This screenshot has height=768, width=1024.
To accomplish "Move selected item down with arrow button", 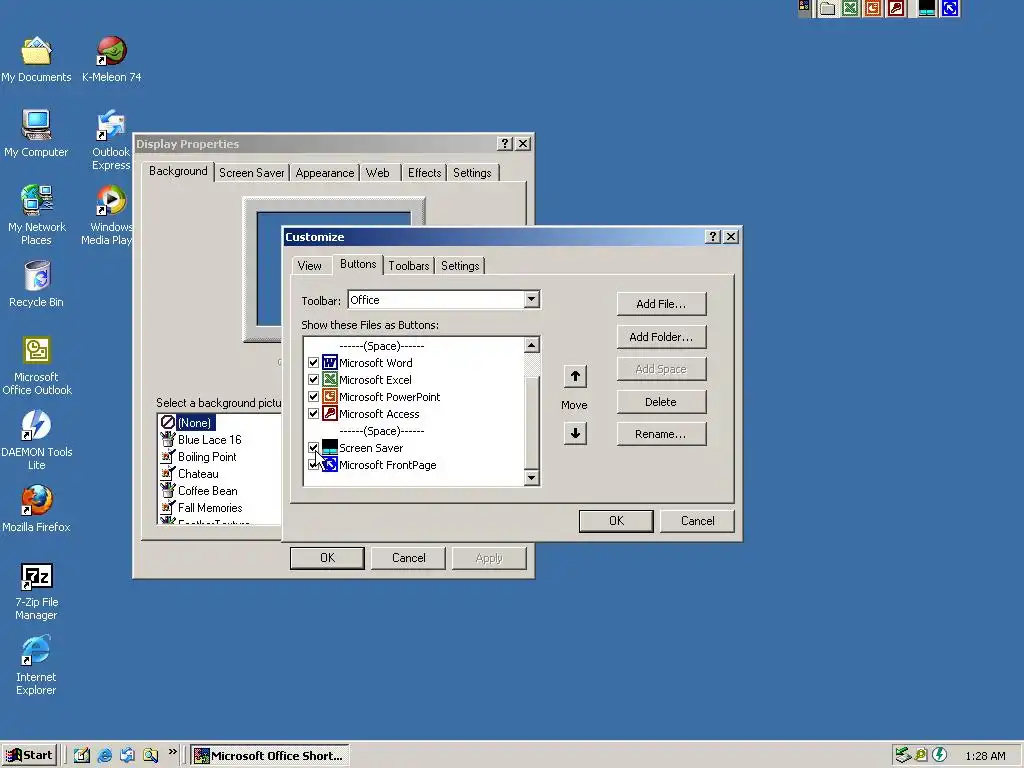I will (575, 433).
